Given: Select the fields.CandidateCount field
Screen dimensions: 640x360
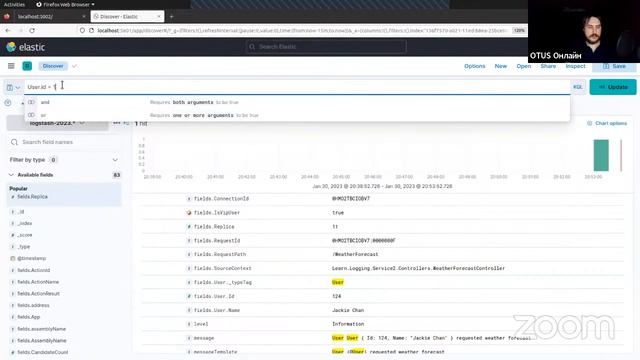Looking at the screenshot, I should click(42, 352).
